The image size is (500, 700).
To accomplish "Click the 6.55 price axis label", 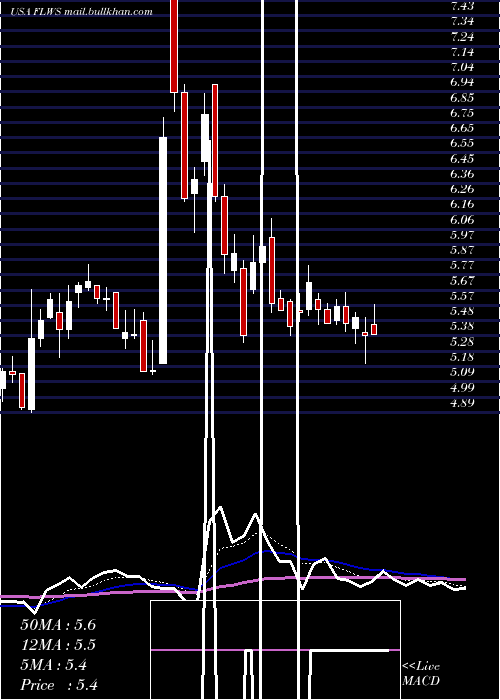I will [x=462, y=143].
